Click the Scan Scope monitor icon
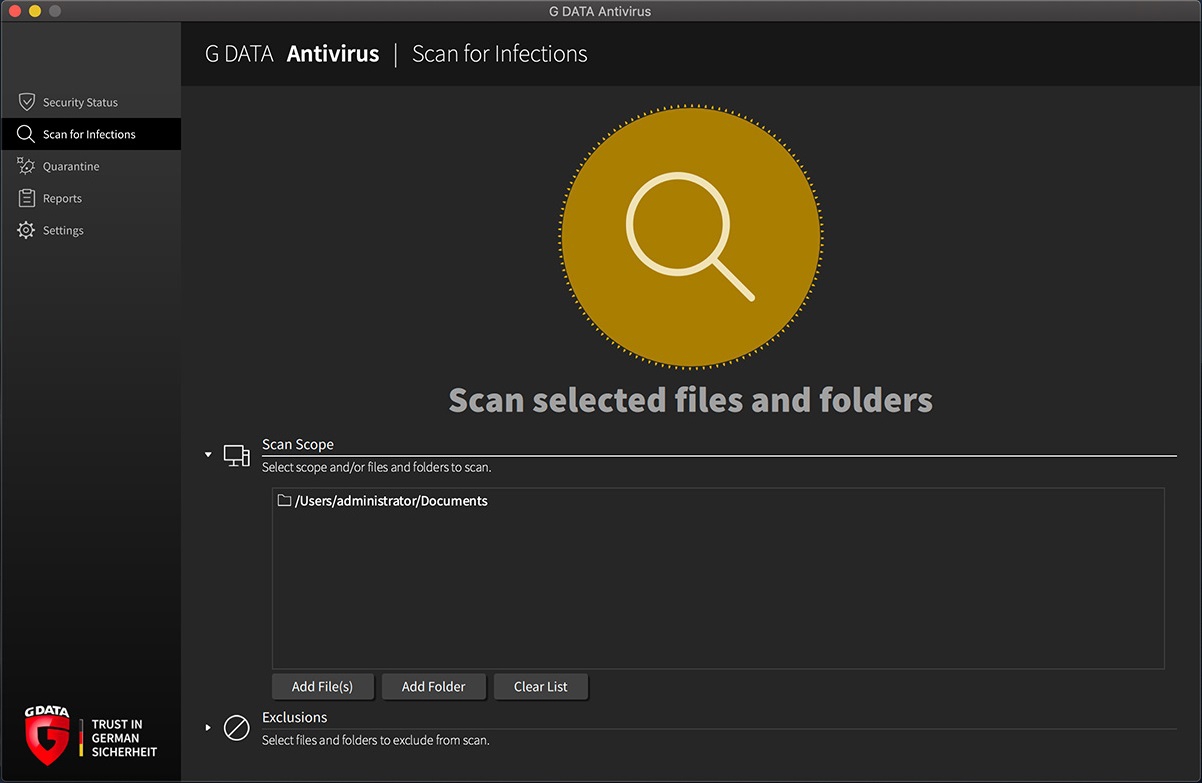Screen dimensions: 1202x783 [237, 456]
